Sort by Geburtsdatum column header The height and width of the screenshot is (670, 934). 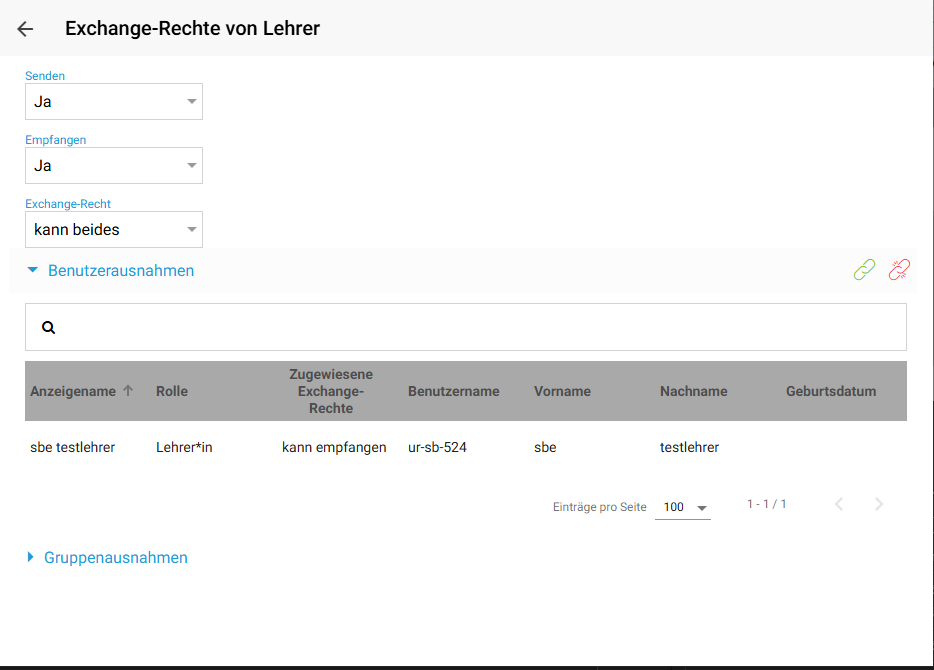(831, 391)
